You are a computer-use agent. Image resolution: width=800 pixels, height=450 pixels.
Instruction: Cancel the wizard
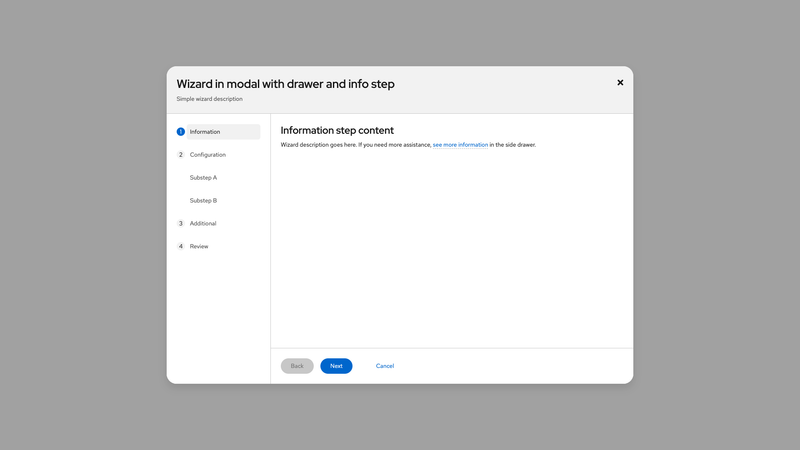pos(385,366)
